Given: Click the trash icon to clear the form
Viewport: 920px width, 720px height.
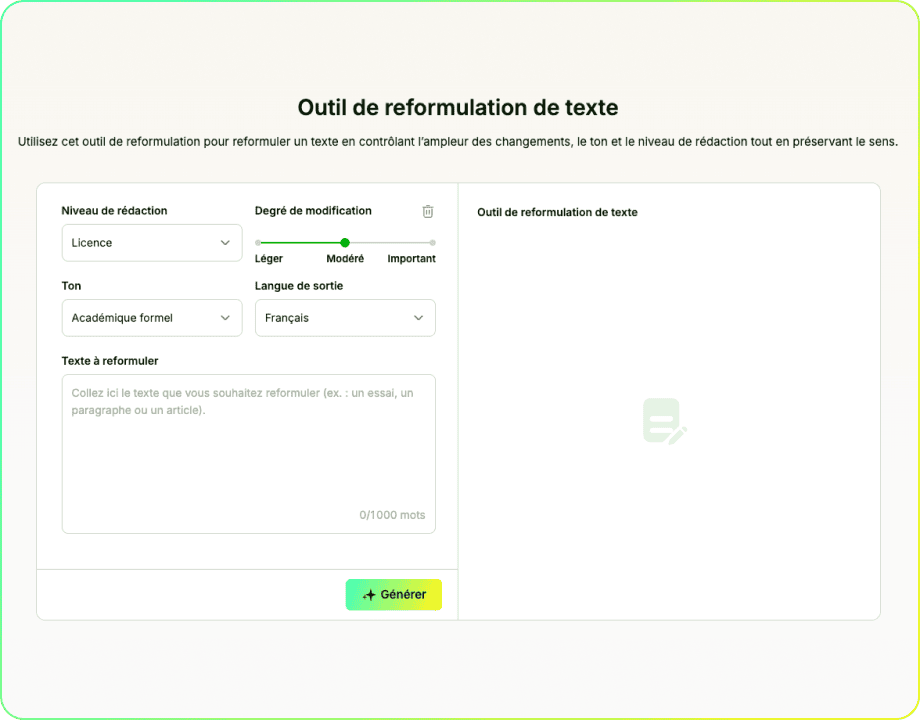Looking at the screenshot, I should (x=428, y=211).
